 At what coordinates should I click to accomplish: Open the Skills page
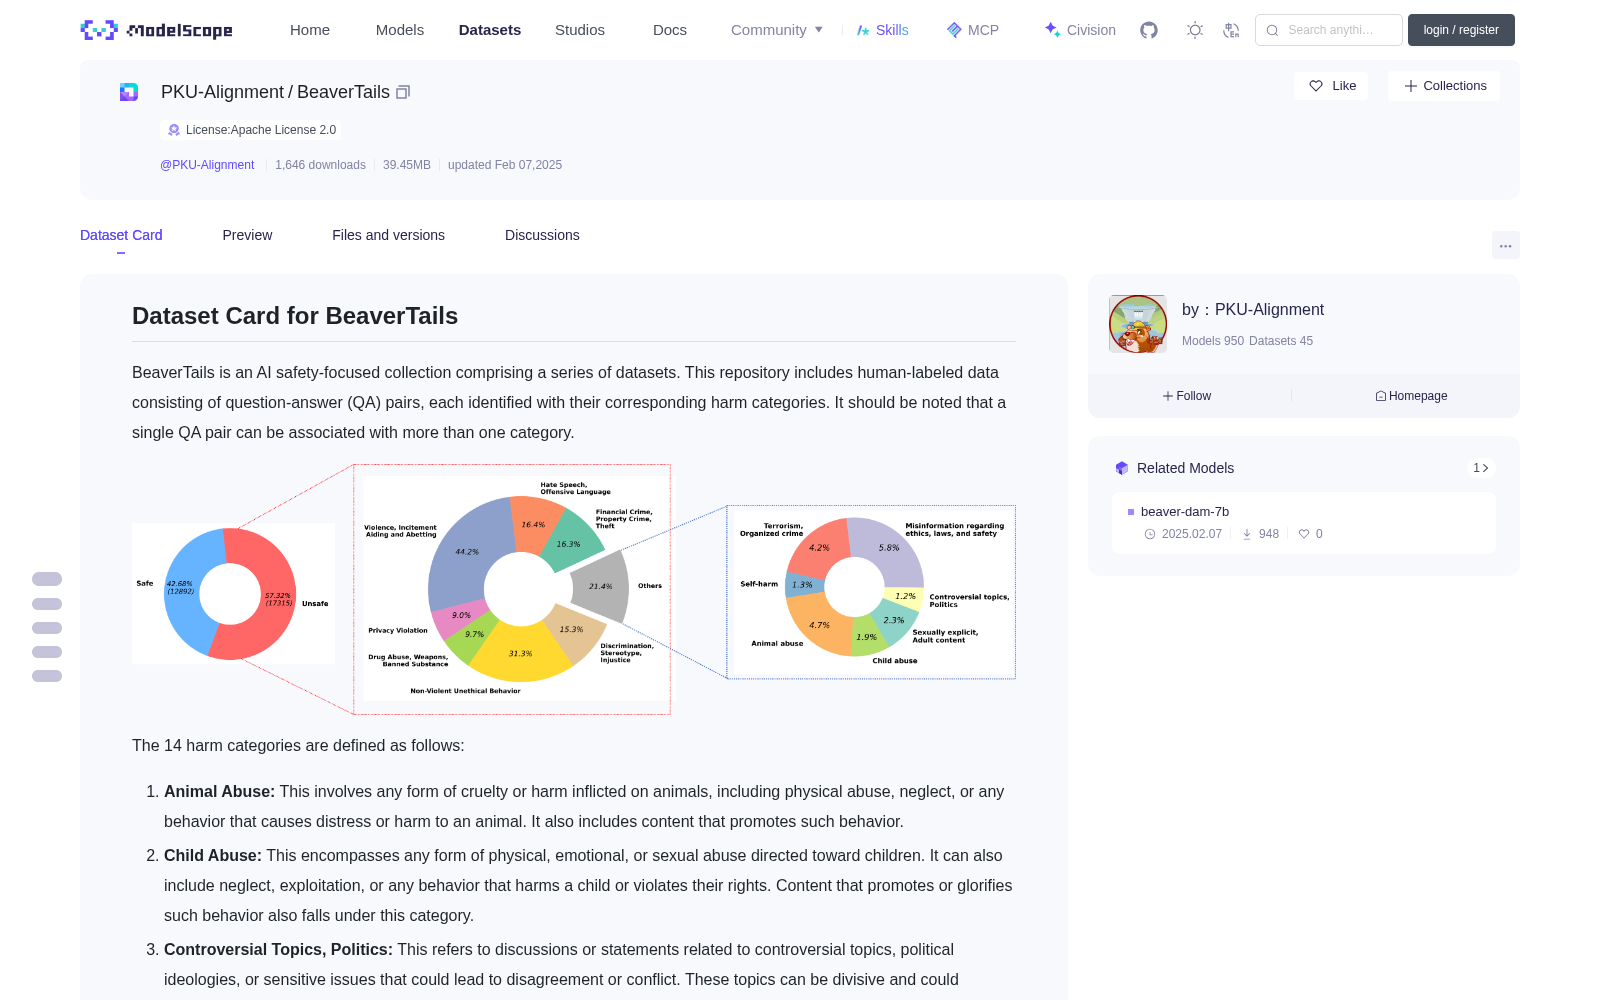pyautogui.click(x=882, y=30)
